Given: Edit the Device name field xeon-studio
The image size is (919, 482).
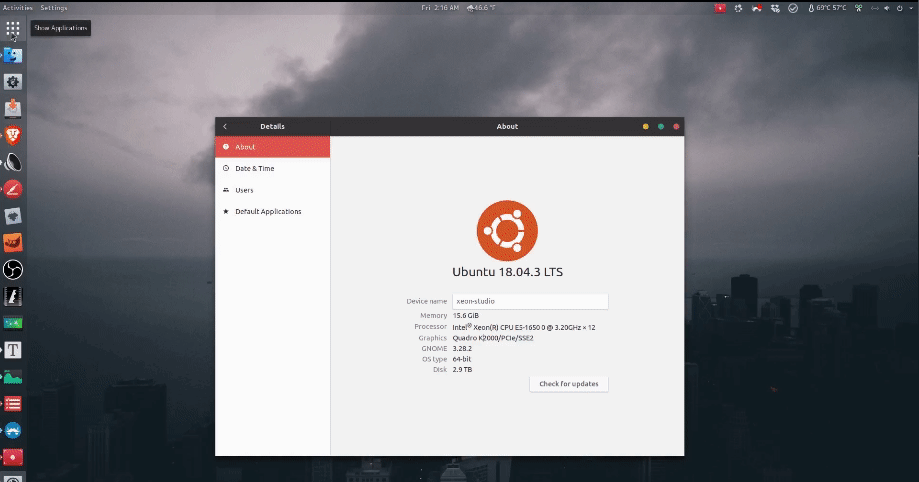Looking at the screenshot, I should click(x=530, y=301).
